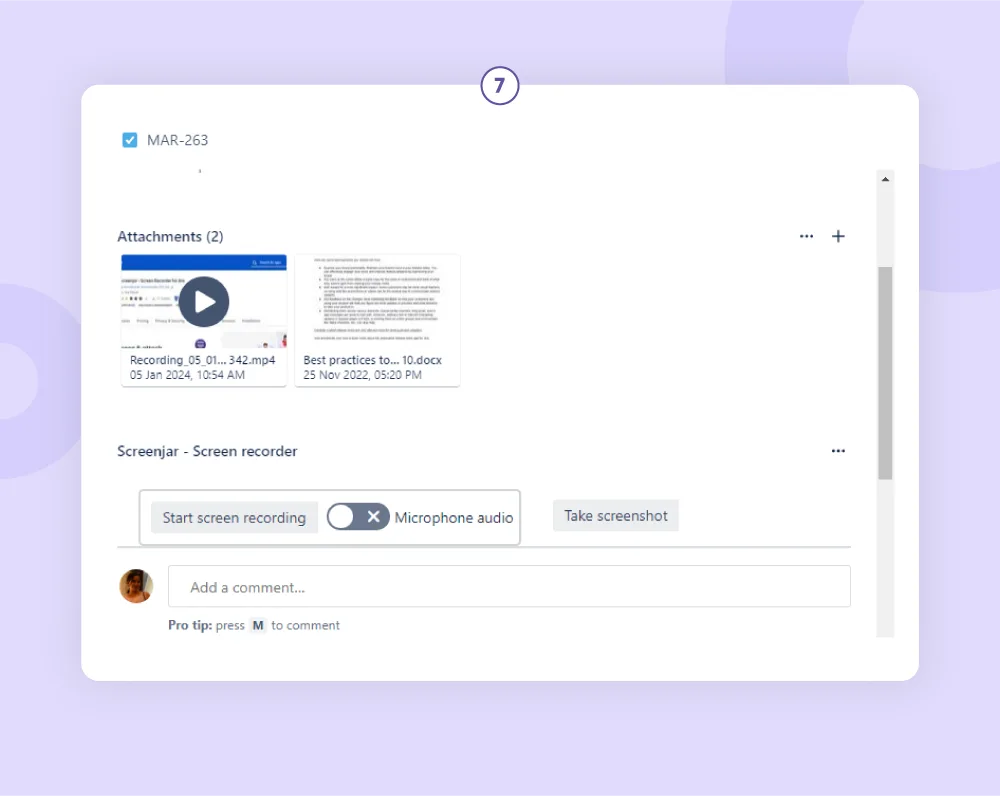
Task: Start screen recording
Action: coord(234,517)
